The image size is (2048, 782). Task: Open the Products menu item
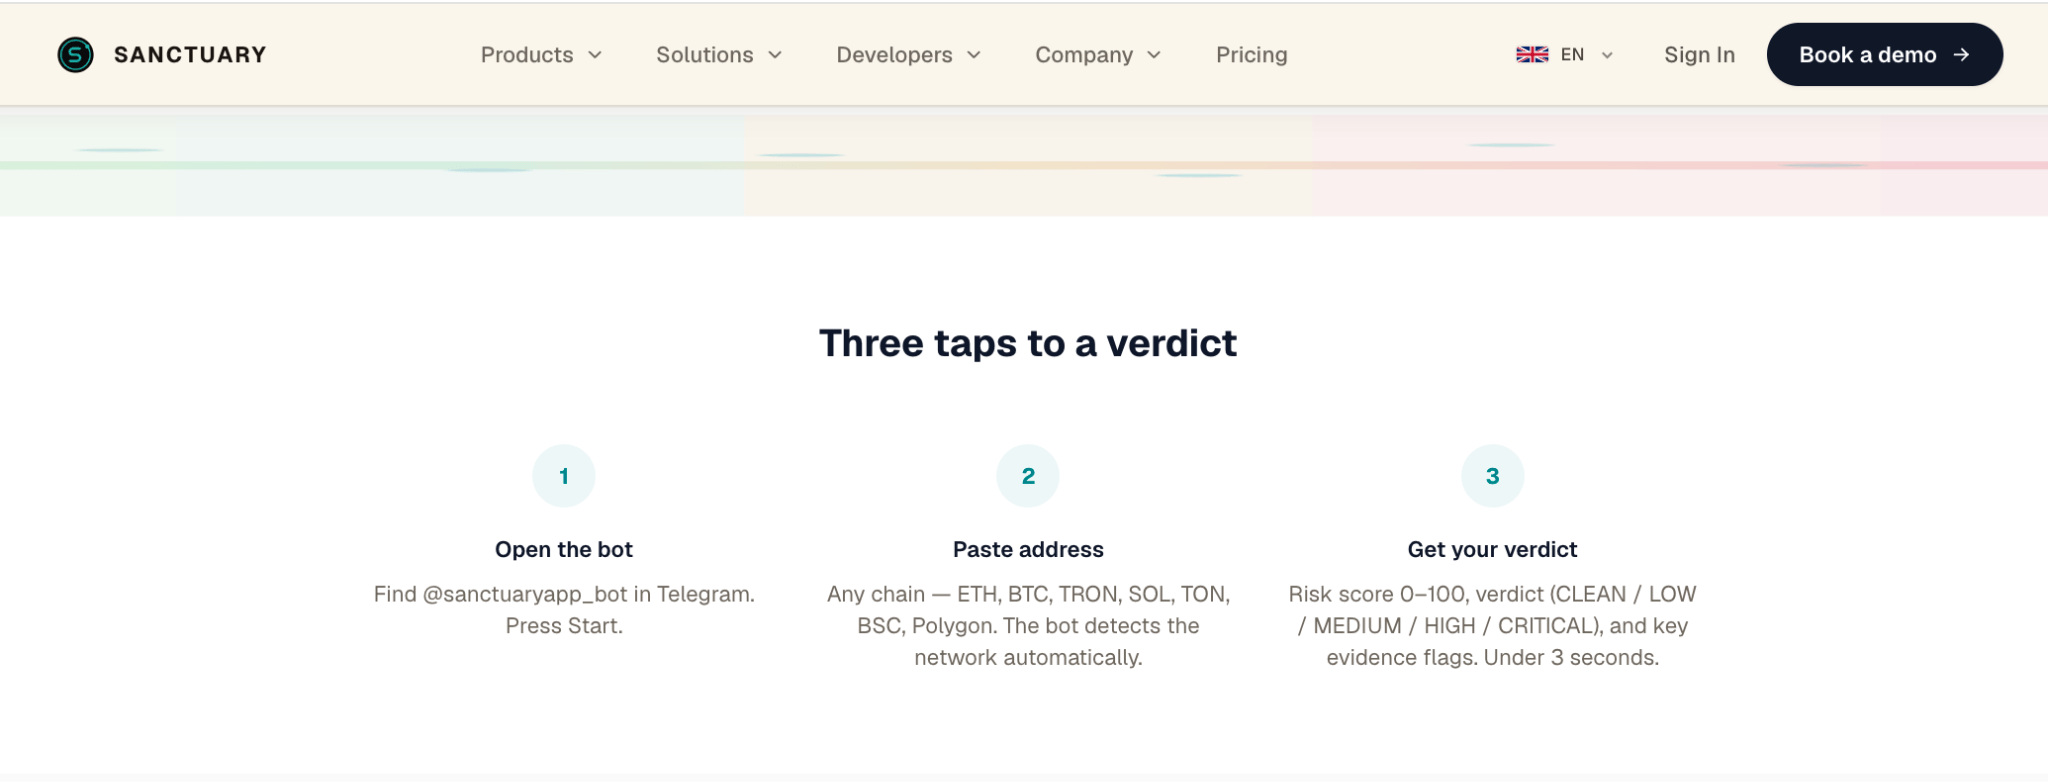point(527,55)
